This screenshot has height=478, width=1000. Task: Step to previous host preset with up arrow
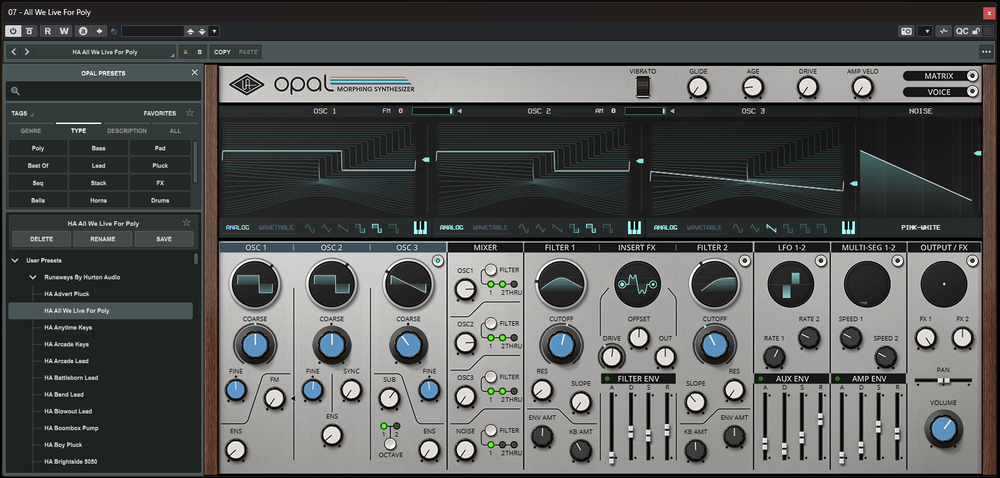[190, 31]
